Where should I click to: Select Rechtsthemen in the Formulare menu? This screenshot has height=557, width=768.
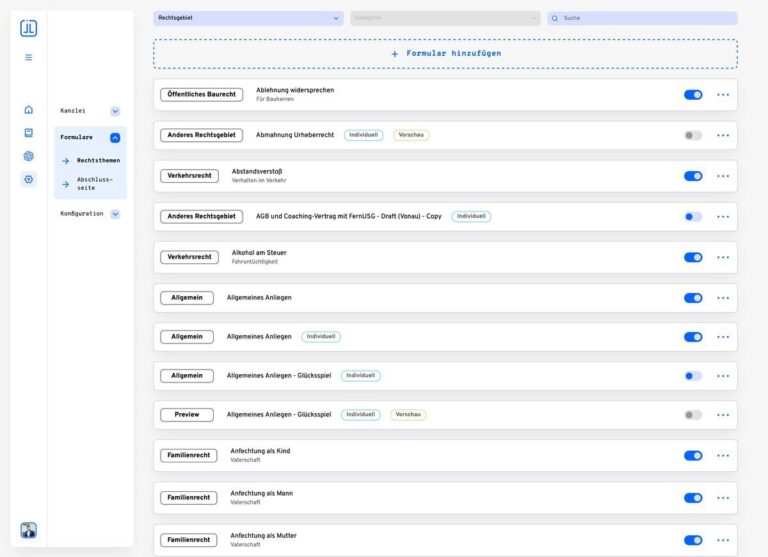point(98,160)
